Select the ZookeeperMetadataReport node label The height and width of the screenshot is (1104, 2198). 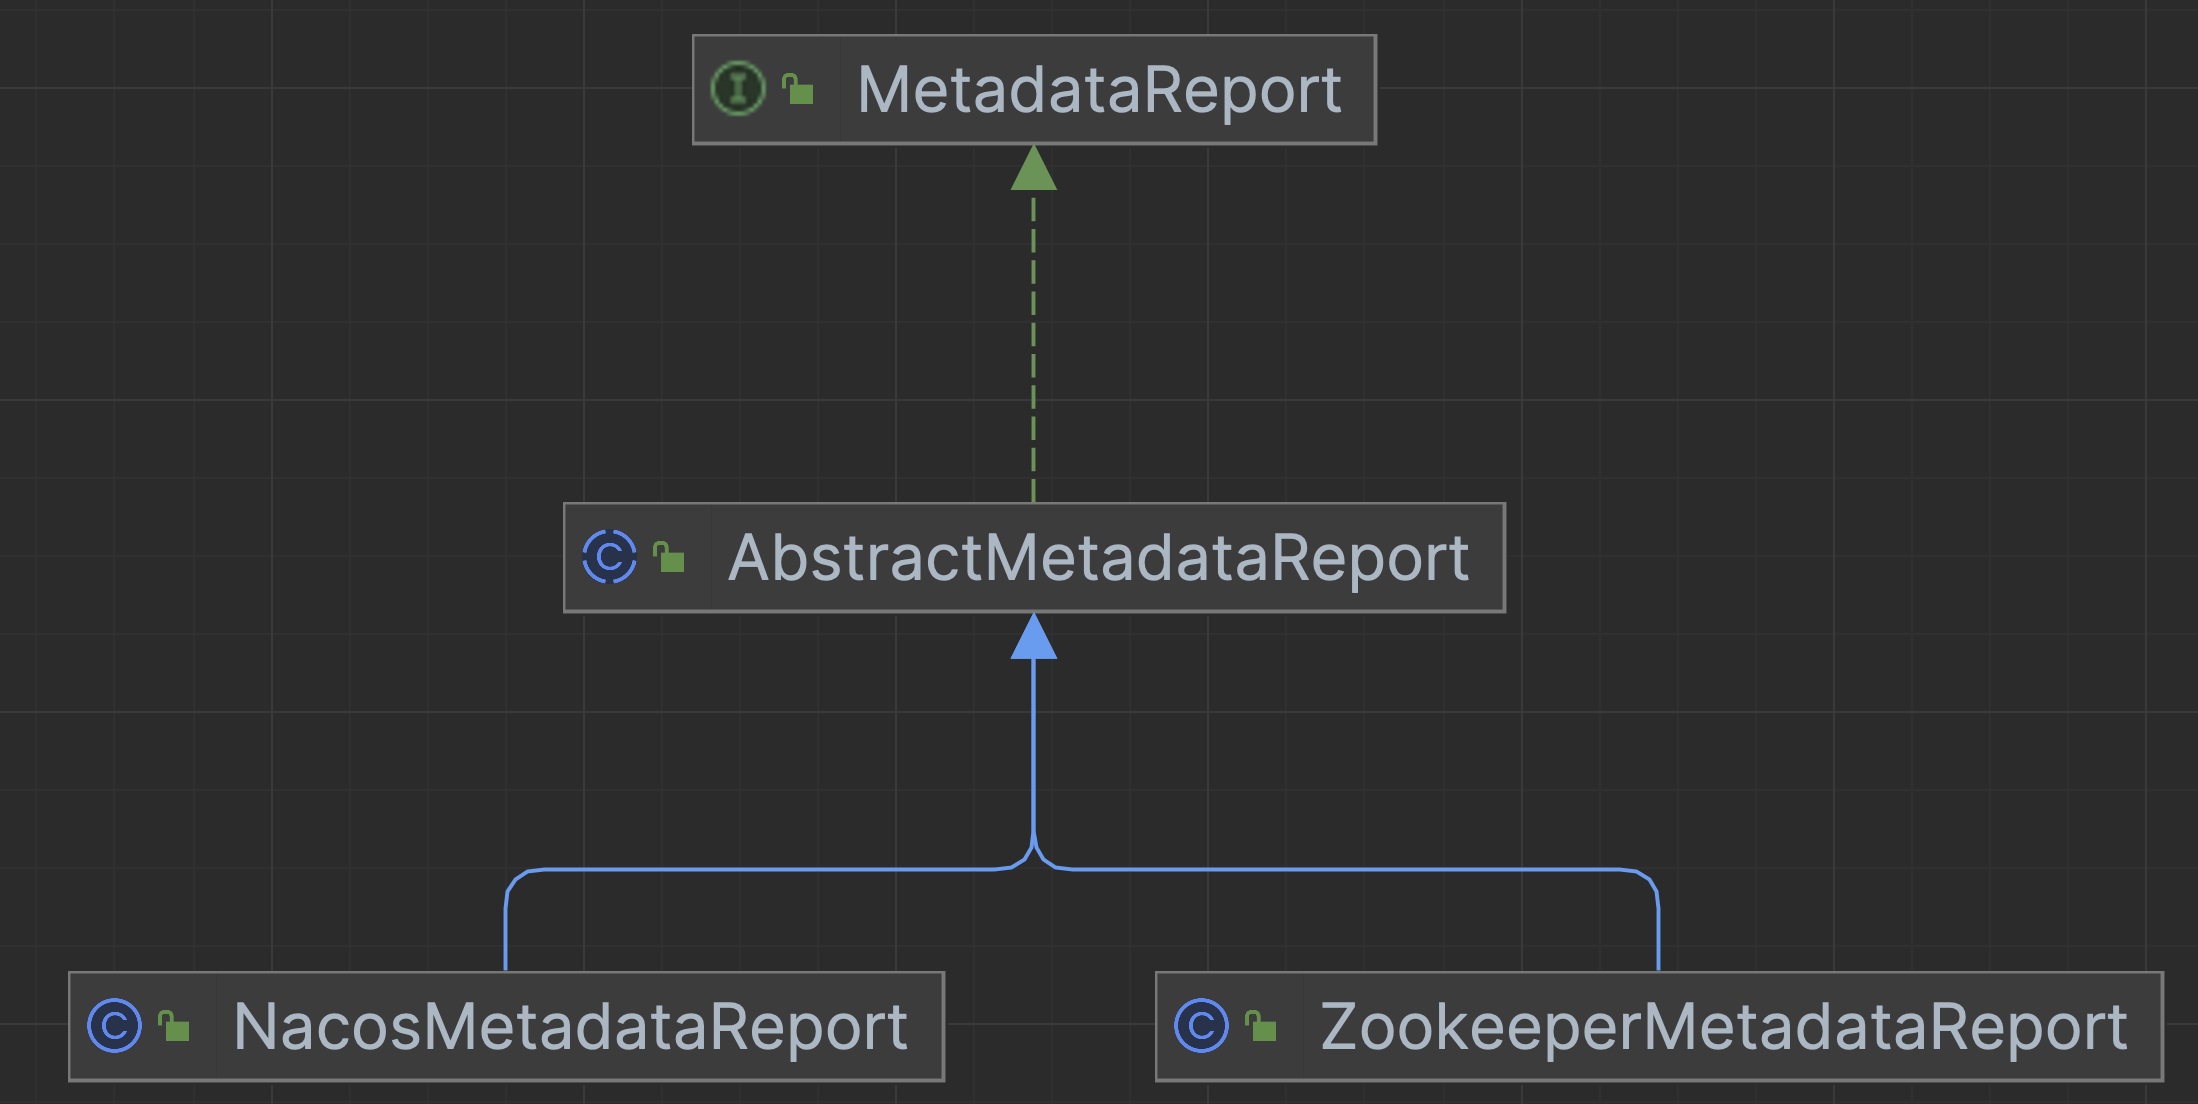coord(1723,1027)
